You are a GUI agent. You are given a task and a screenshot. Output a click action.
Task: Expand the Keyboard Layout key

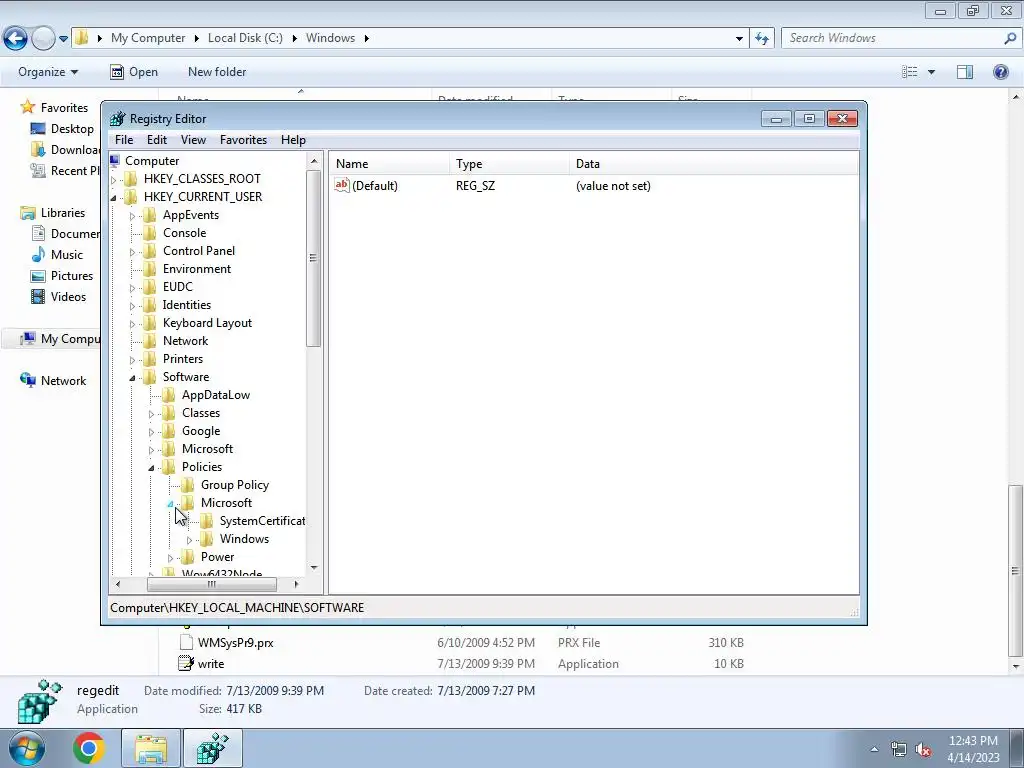pos(133,324)
